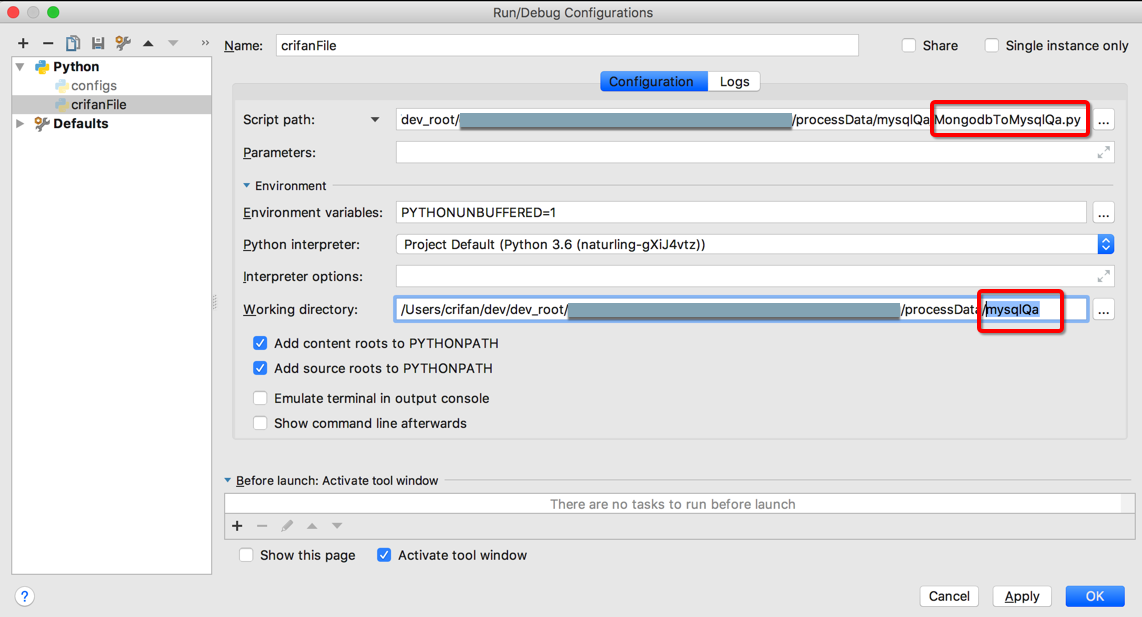Click Cancel button

[949, 597]
